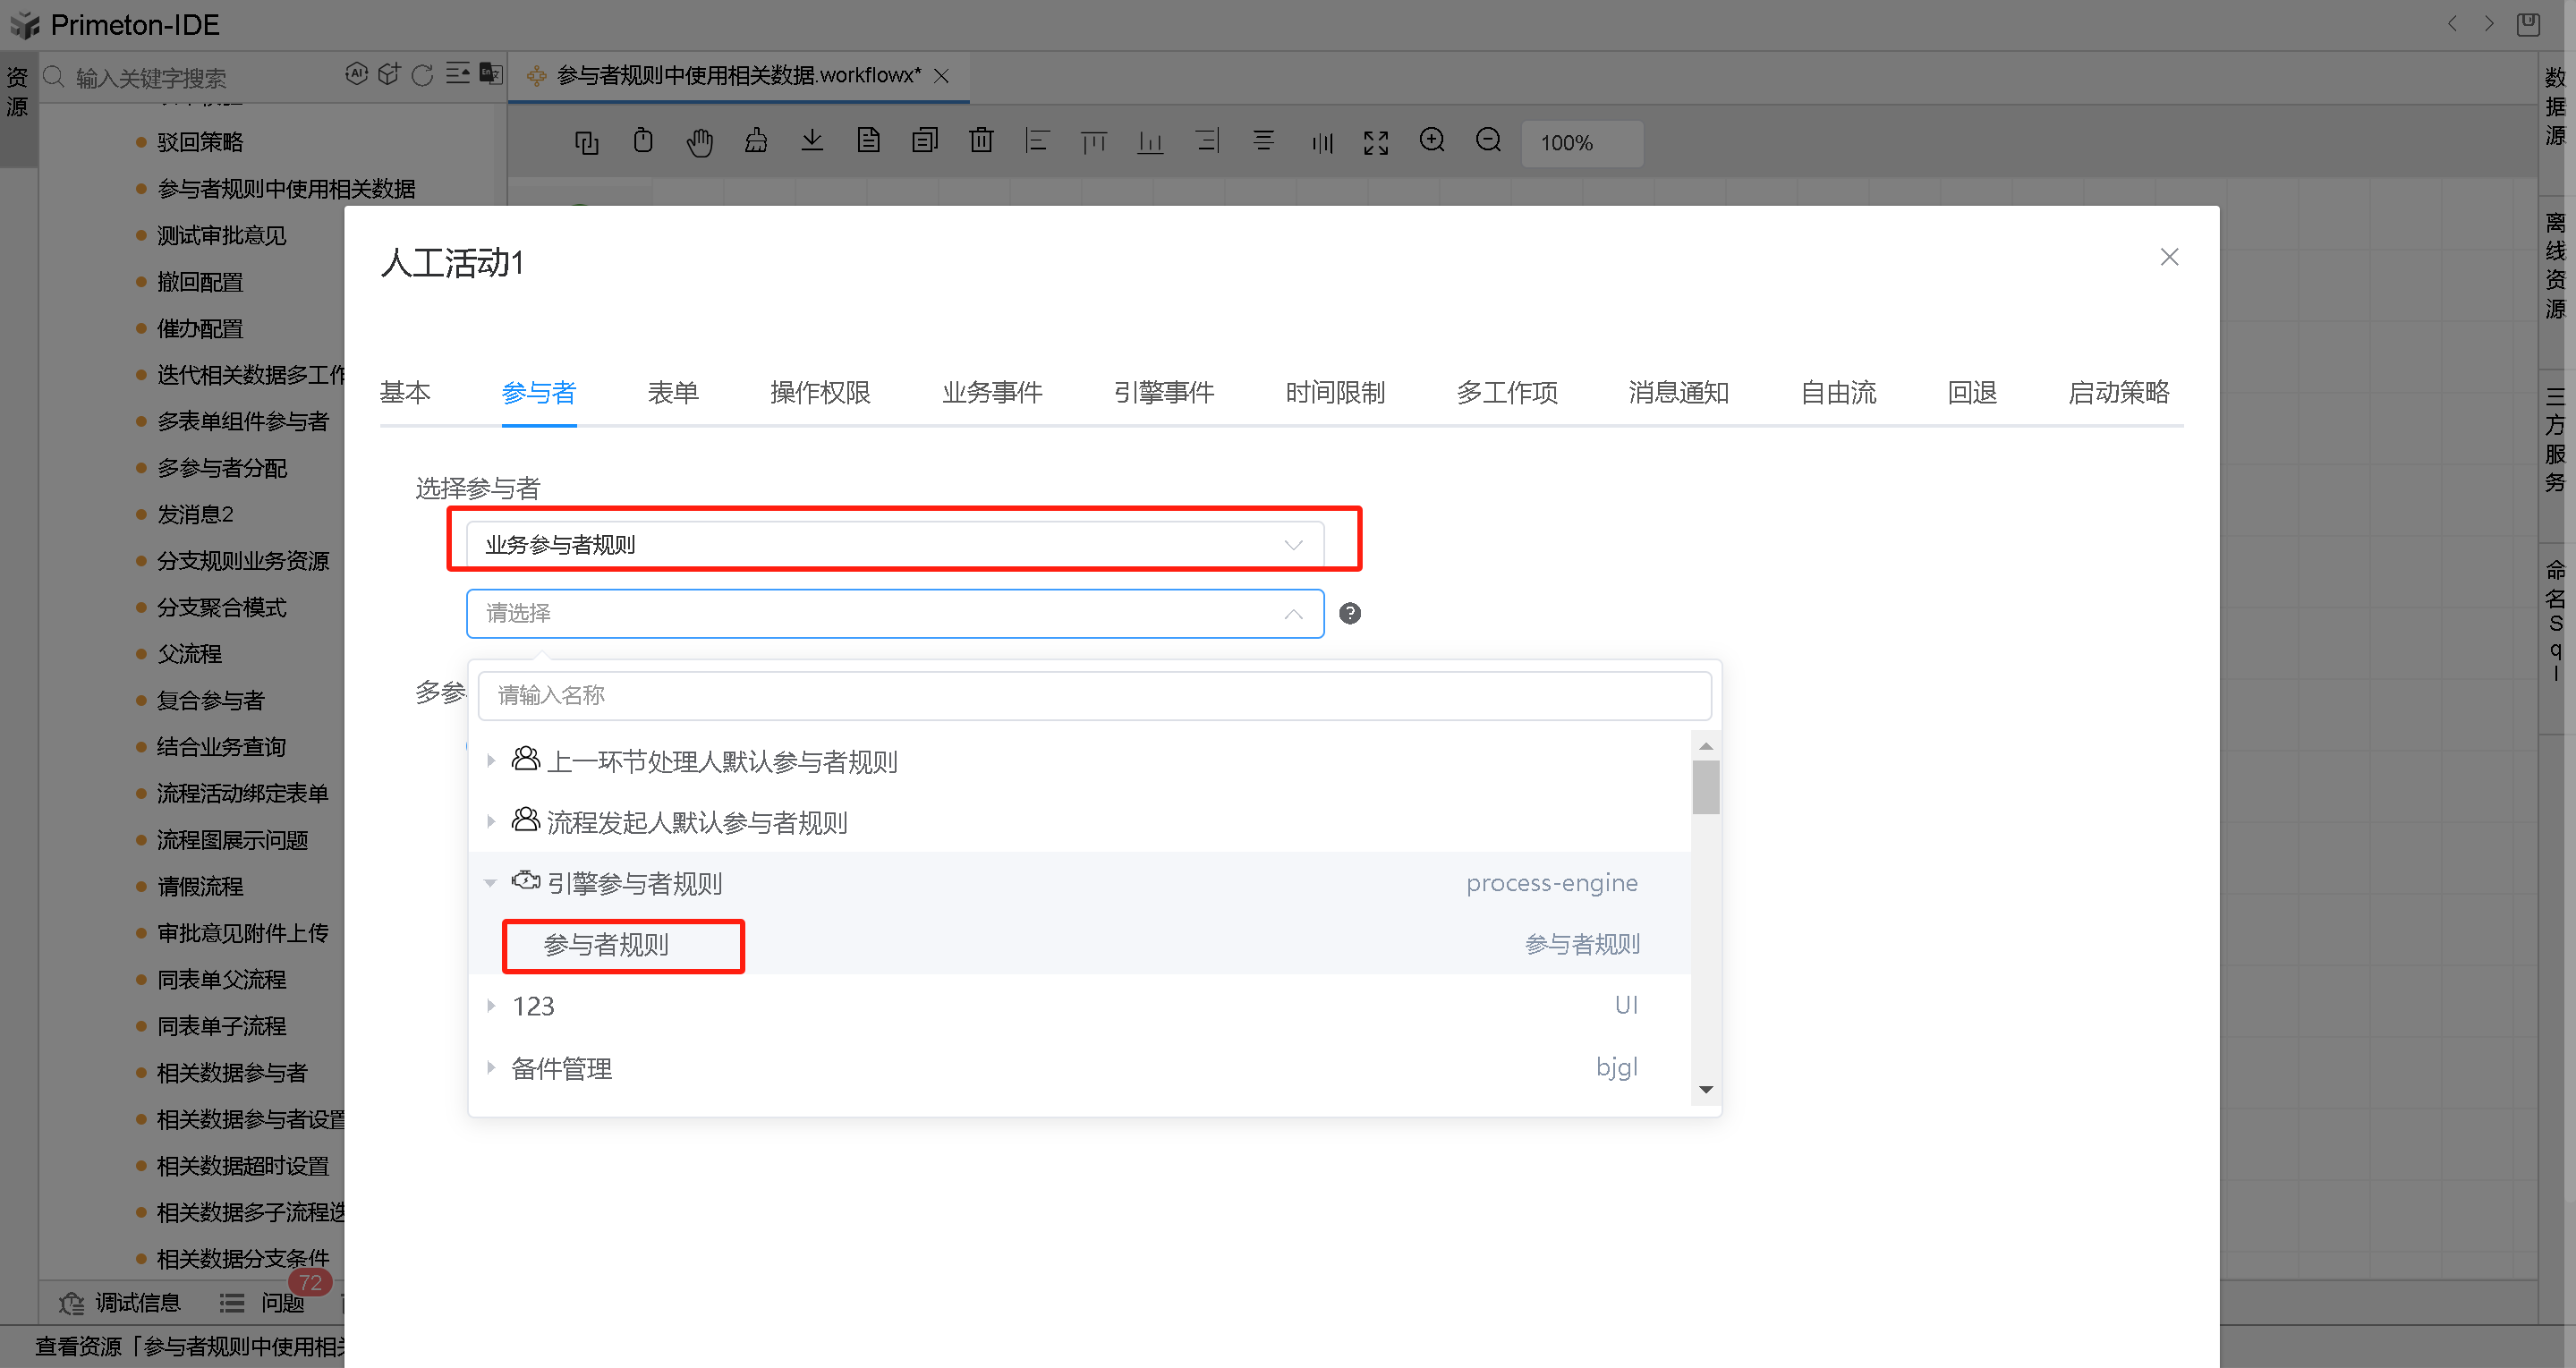Select the hand pan tool in canvas toolbar
2576x1368 pixels.
(700, 142)
